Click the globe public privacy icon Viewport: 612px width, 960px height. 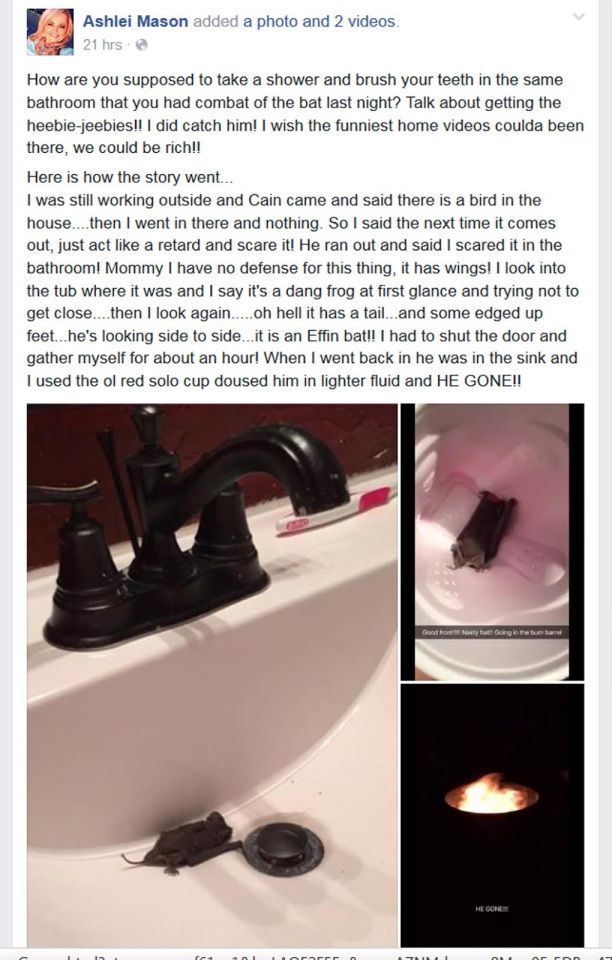(141, 45)
